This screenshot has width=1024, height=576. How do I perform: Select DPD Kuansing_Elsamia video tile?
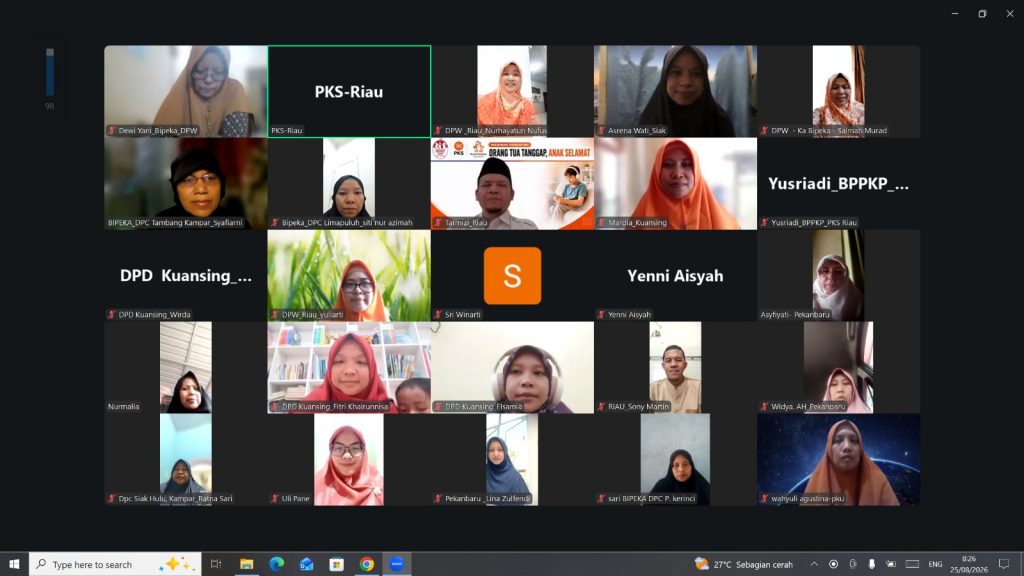point(512,368)
